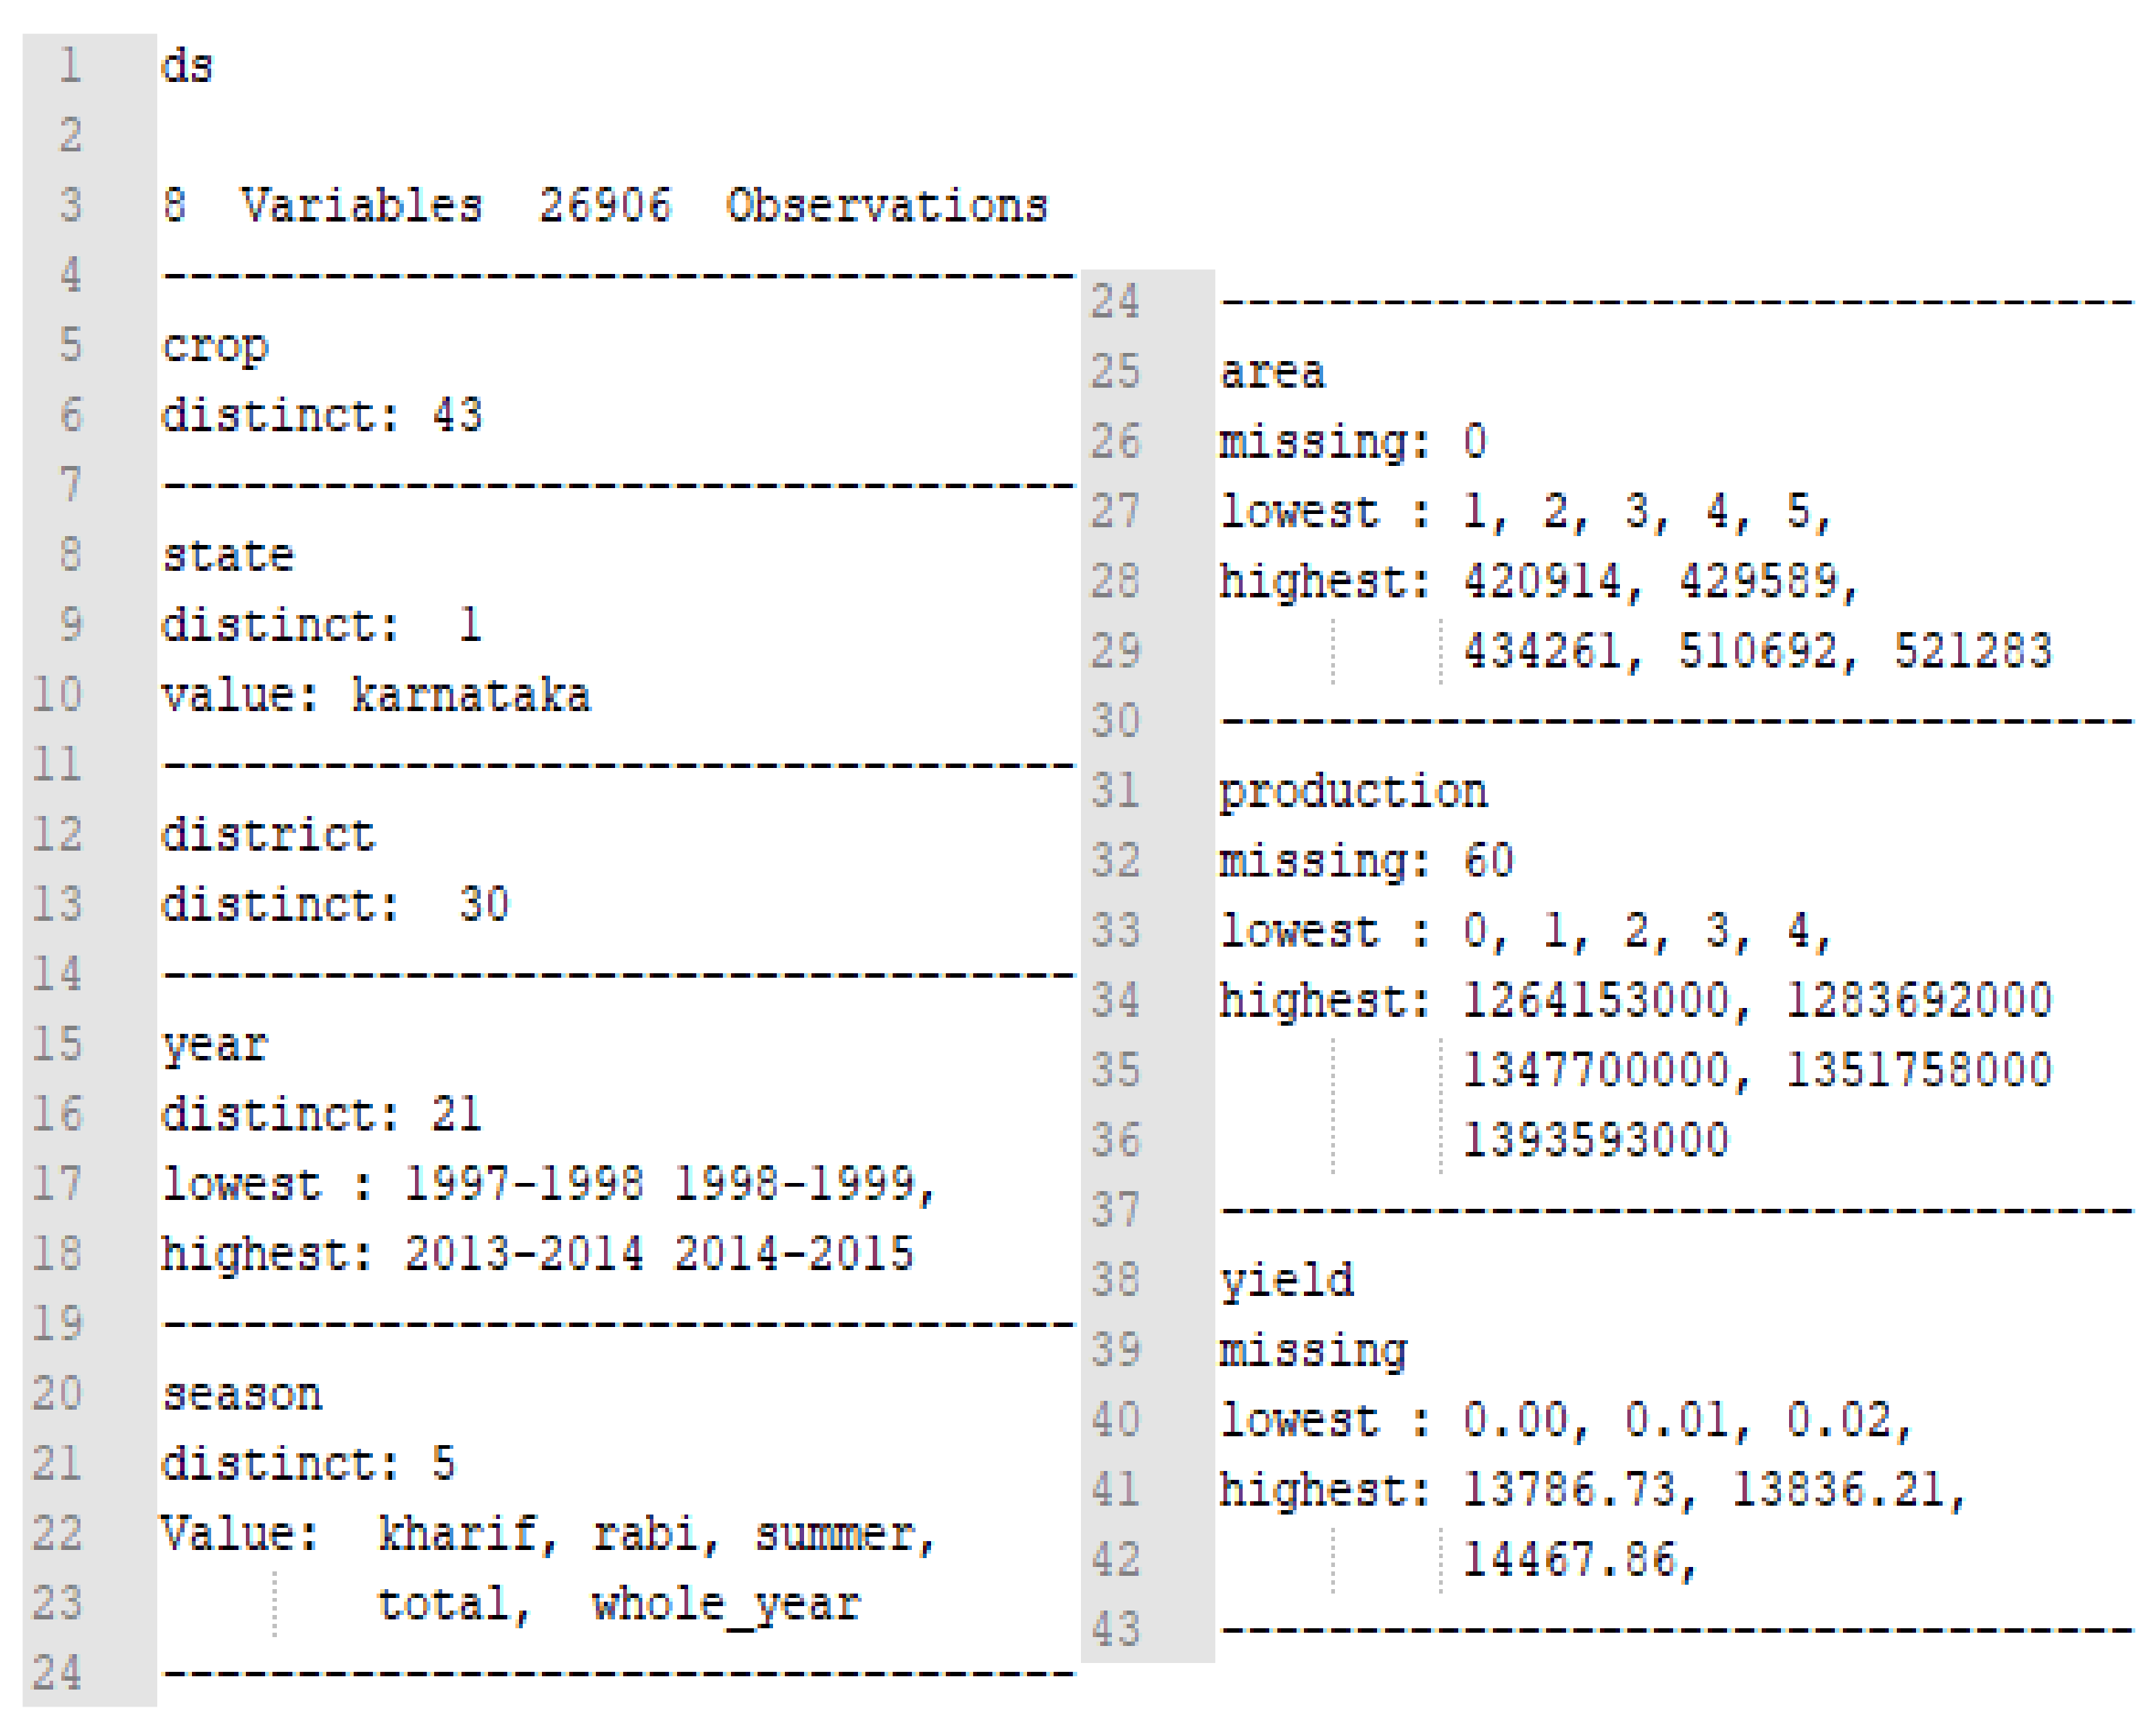Click line number 43 in the gutter
The height and width of the screenshot is (1725, 2156).
[1115, 1630]
